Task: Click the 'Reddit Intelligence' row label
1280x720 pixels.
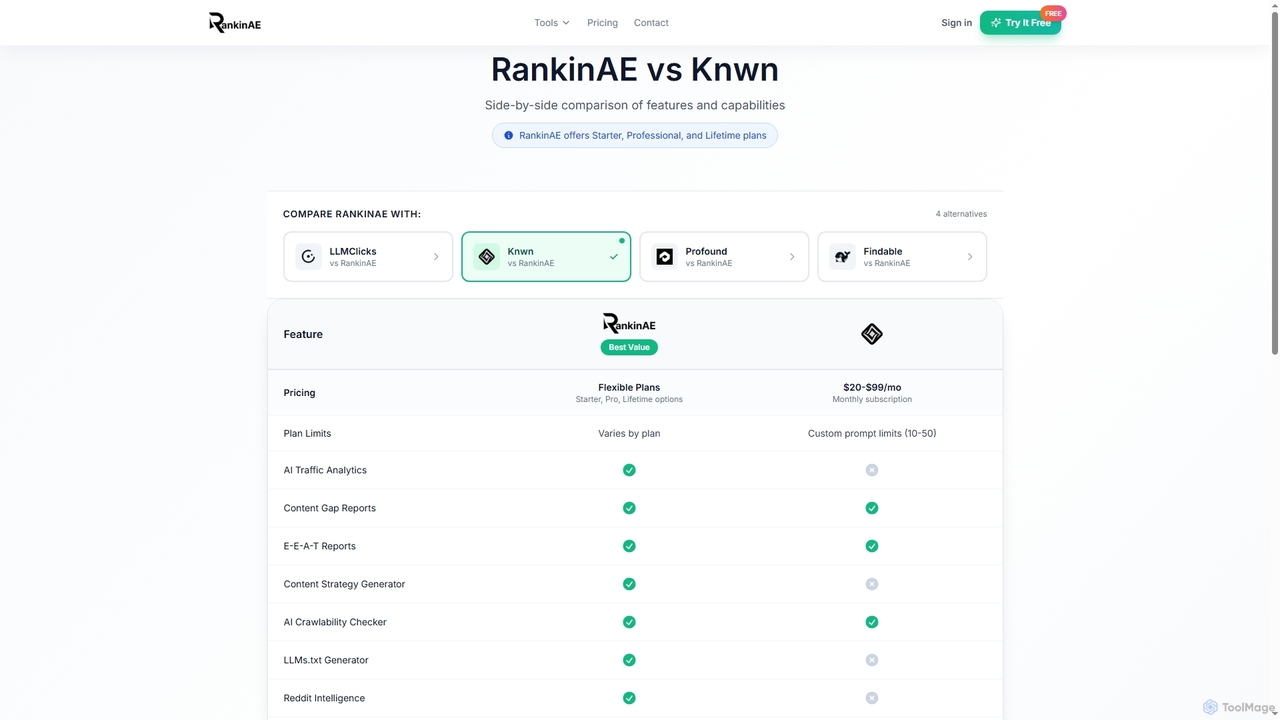Action: pos(324,698)
